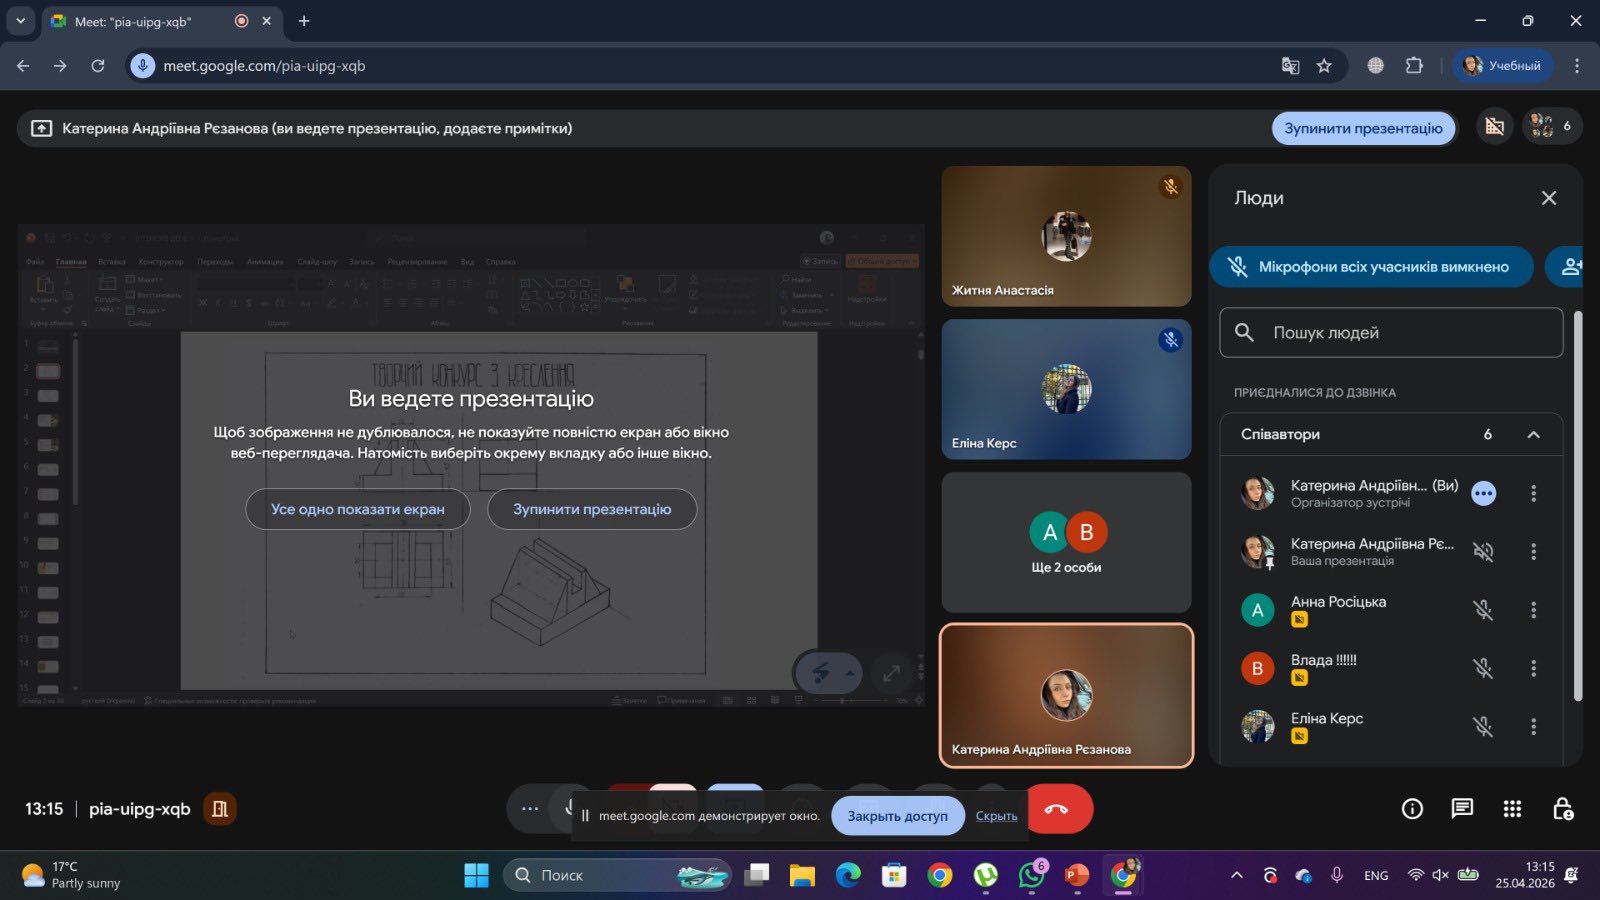Collapse the Співавтори section
The width and height of the screenshot is (1600, 900).
click(1533, 434)
